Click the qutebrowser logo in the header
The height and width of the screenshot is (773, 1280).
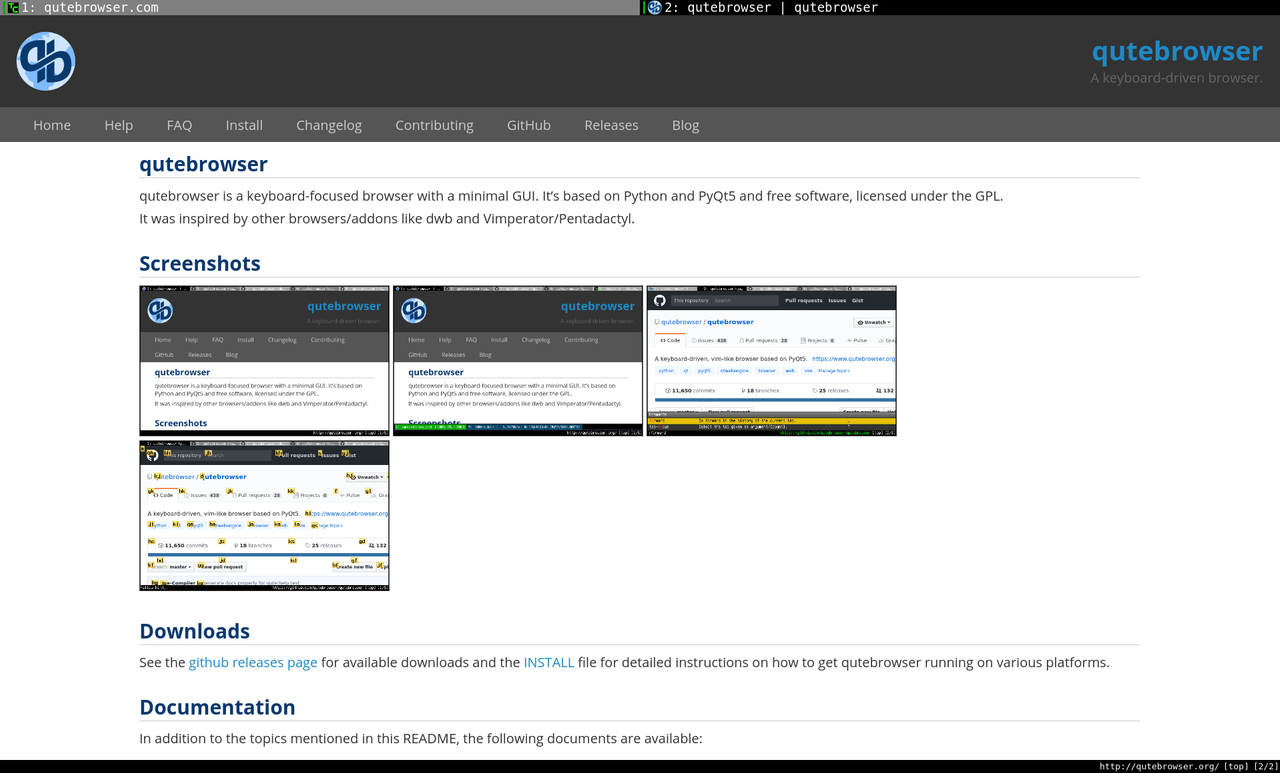[x=46, y=61]
